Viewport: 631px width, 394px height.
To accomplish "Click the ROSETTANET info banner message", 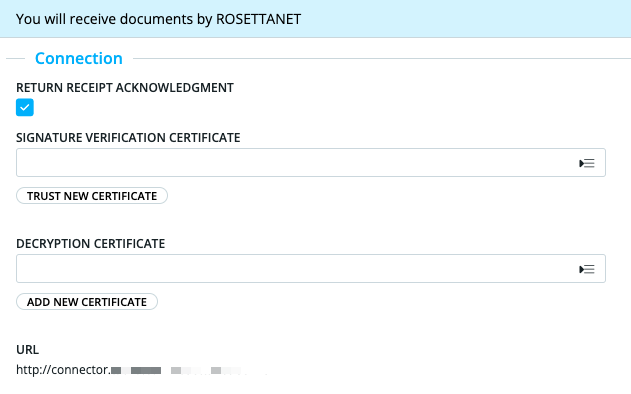I will click(x=158, y=19).
